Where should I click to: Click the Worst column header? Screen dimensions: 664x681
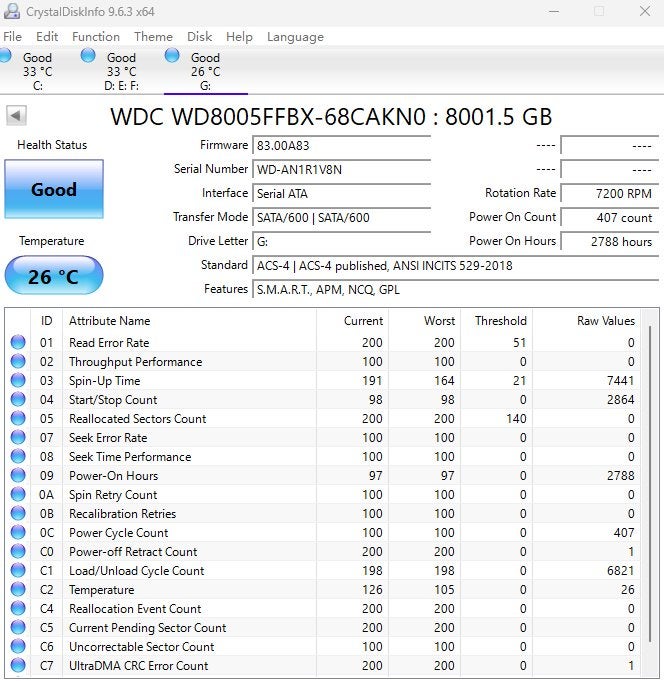425,321
